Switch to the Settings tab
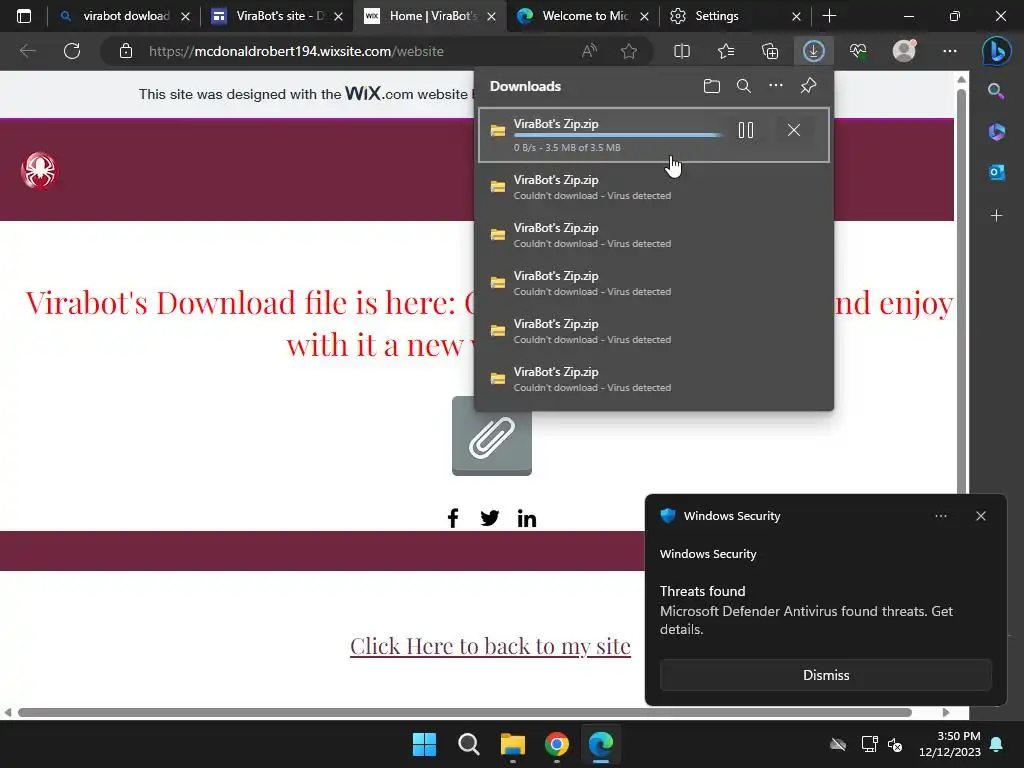The height and width of the screenshot is (768, 1024). 716,16
